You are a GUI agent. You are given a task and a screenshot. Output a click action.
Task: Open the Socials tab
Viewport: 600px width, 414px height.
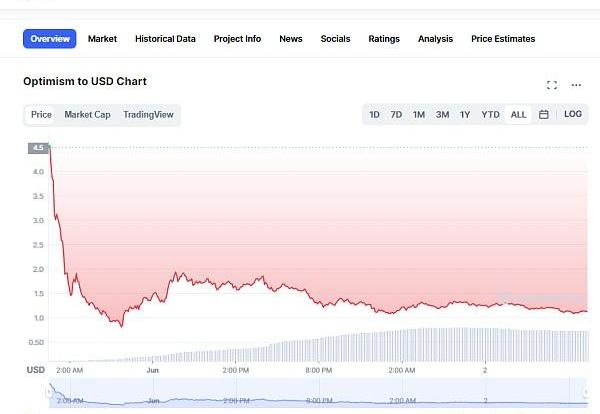pyautogui.click(x=335, y=39)
